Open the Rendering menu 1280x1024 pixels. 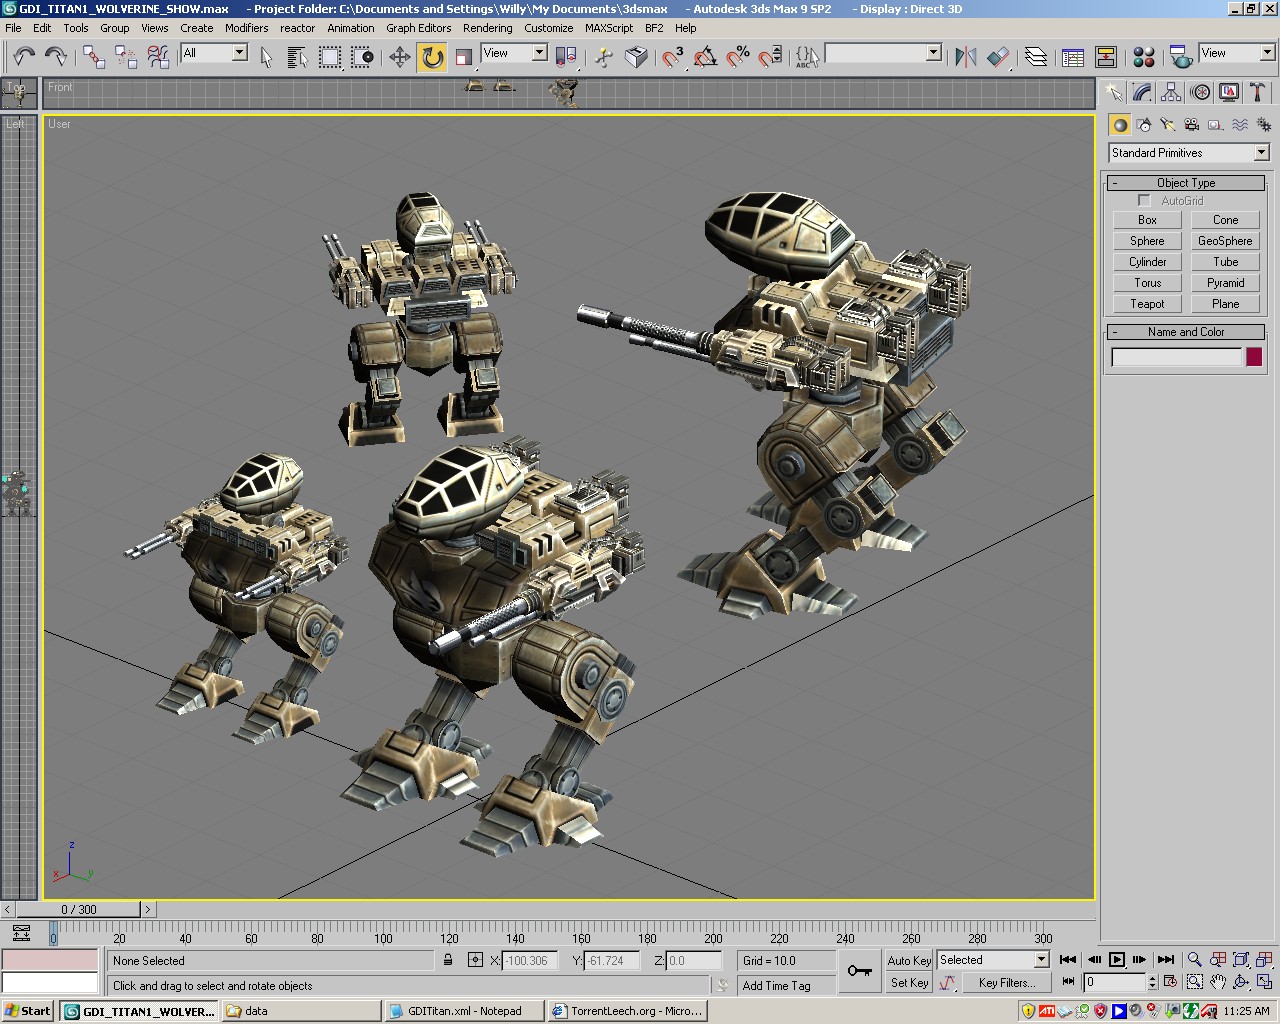487,28
